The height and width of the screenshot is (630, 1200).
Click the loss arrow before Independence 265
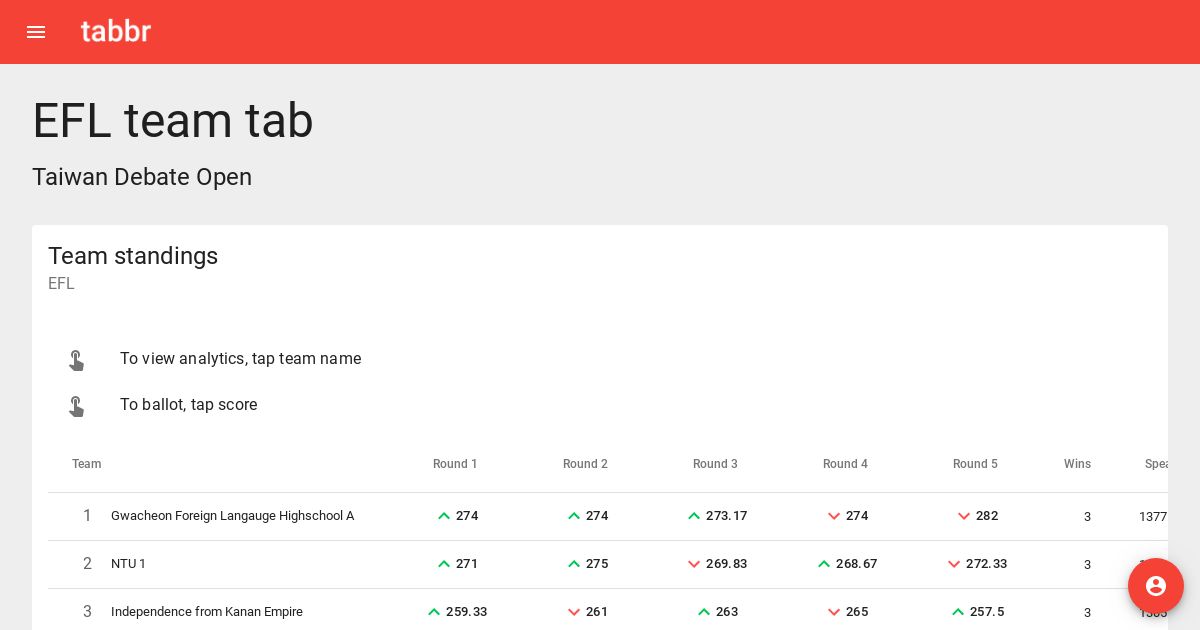point(834,612)
